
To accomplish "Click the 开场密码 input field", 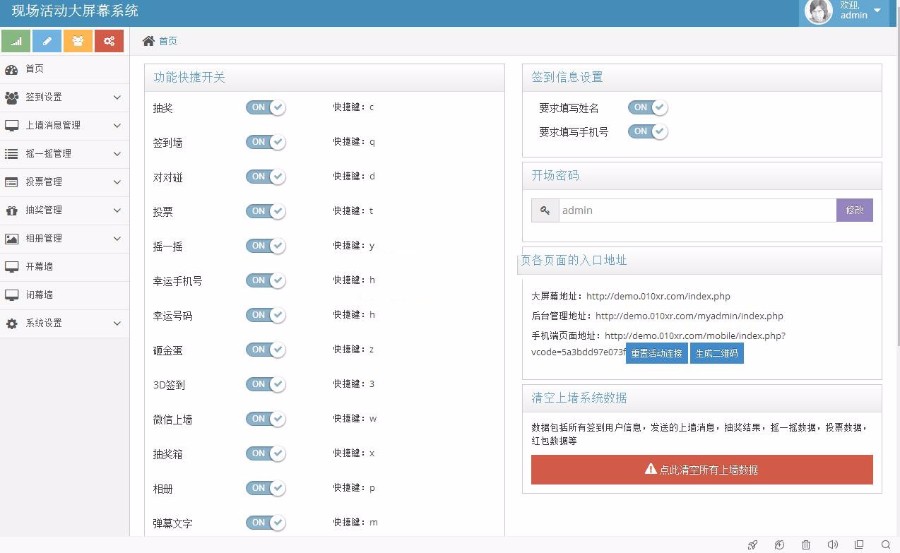I will click(695, 210).
